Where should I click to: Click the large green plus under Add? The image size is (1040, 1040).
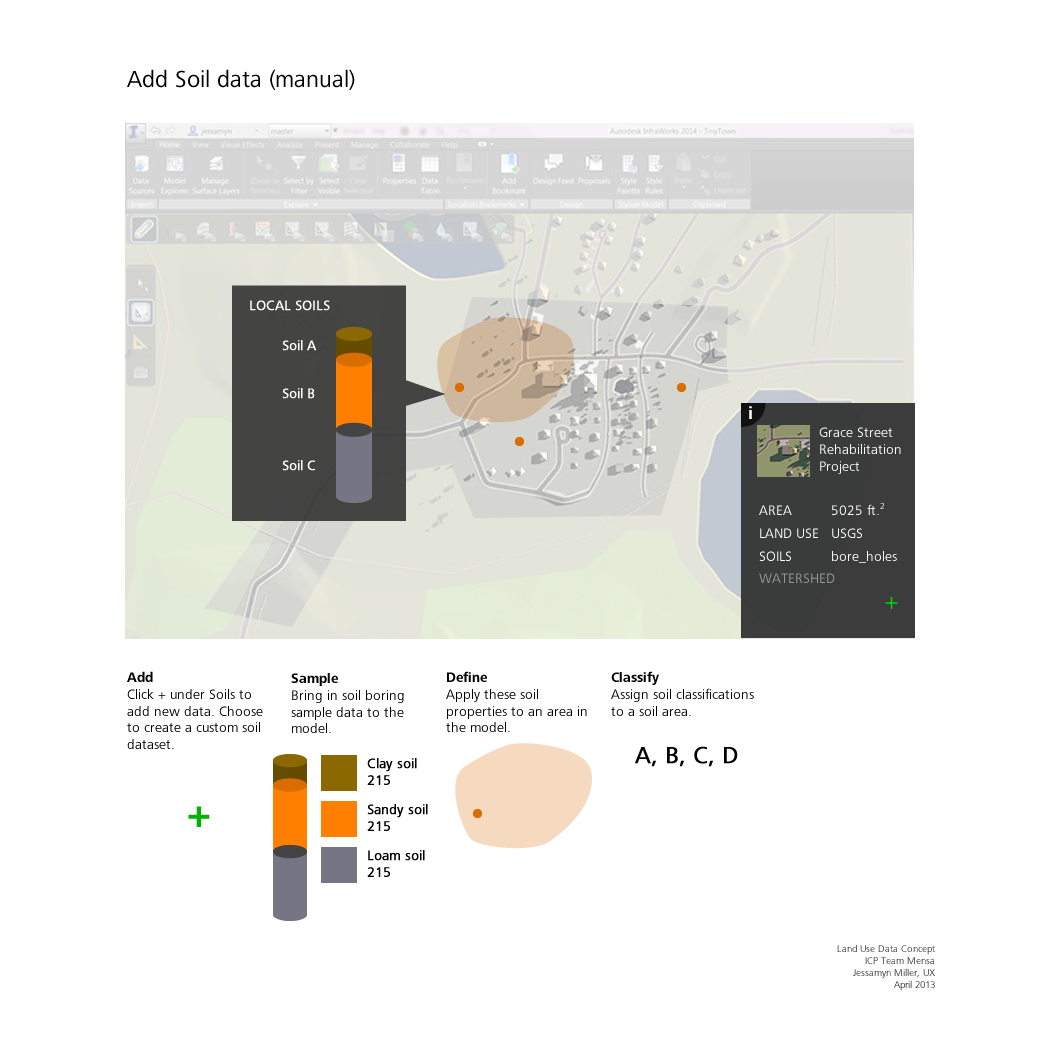point(198,816)
